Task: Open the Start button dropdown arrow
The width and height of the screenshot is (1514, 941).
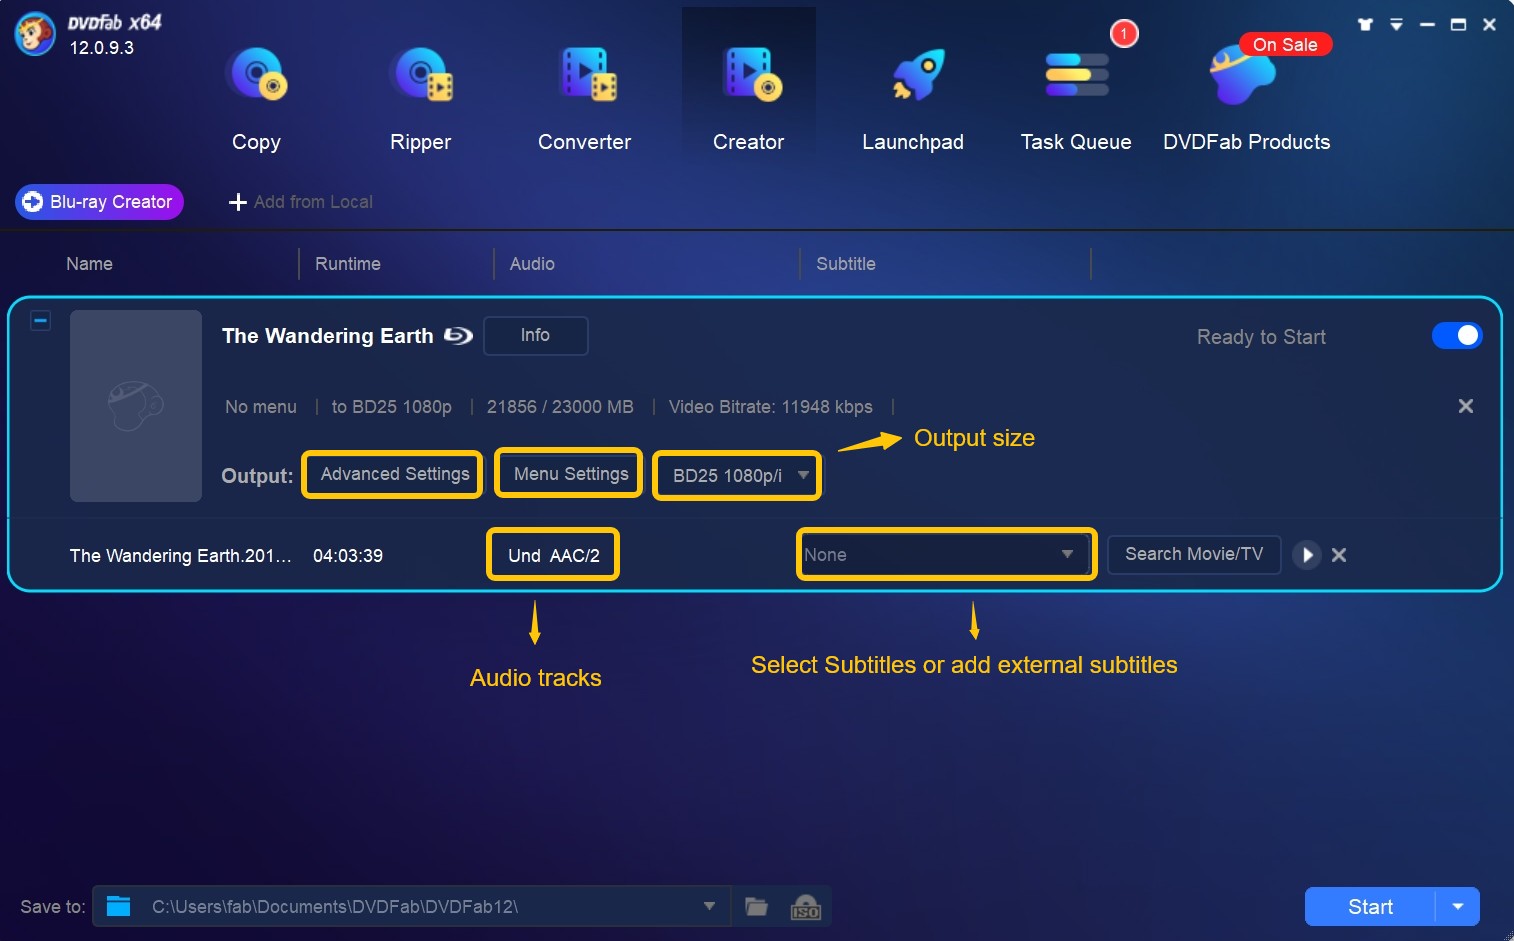Action: click(x=1458, y=907)
